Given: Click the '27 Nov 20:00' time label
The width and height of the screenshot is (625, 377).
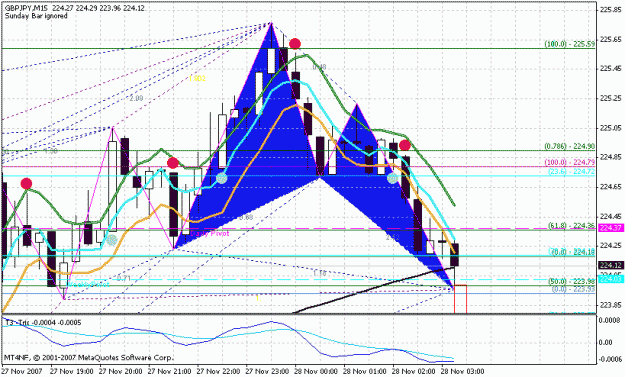Looking at the screenshot, I should [x=120, y=371].
